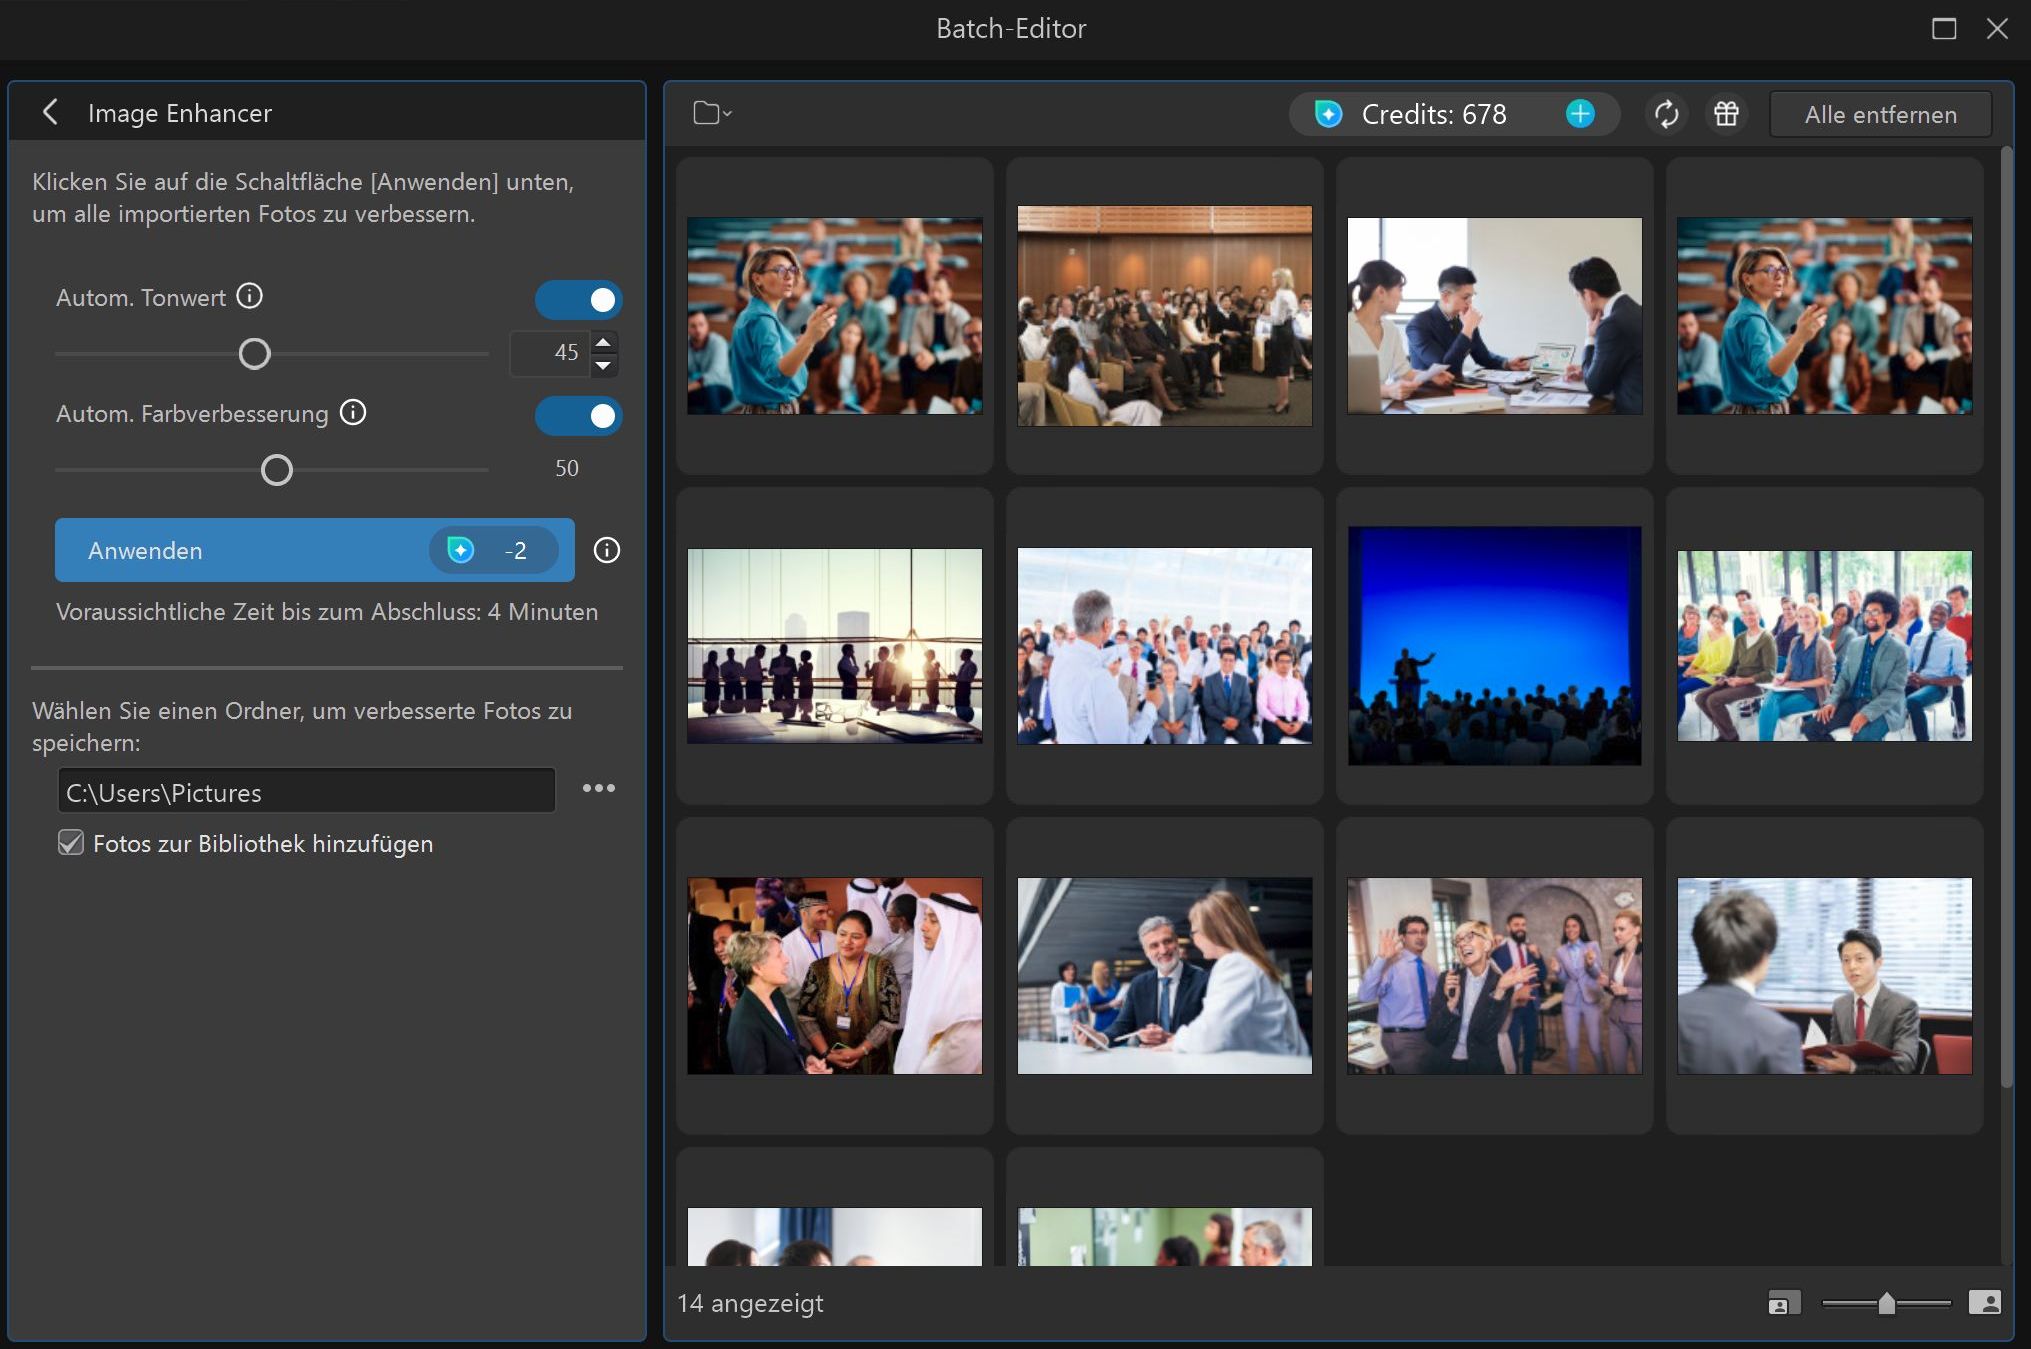Disable the Autom. Farbverbesserung toggle
2031x1349 pixels.
[578, 416]
